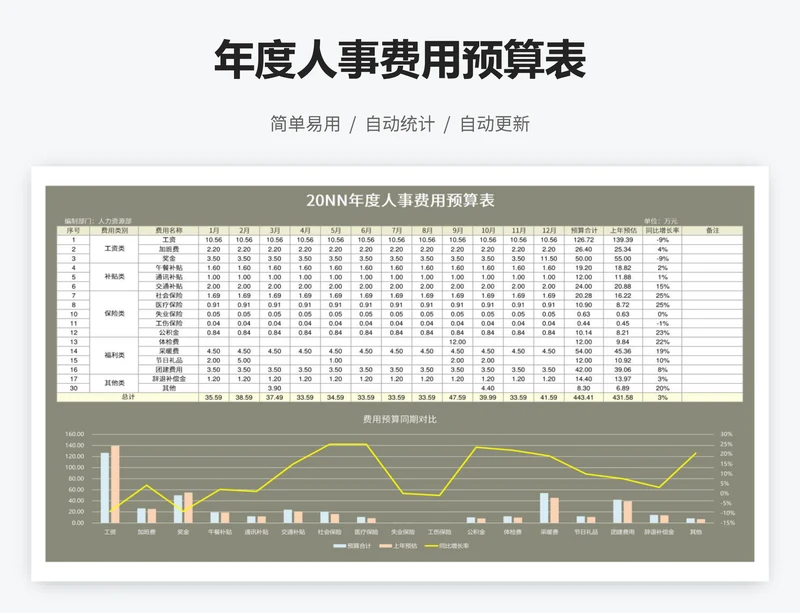
Task: Select the orange 工资 bar in the chart
Action: [115, 484]
